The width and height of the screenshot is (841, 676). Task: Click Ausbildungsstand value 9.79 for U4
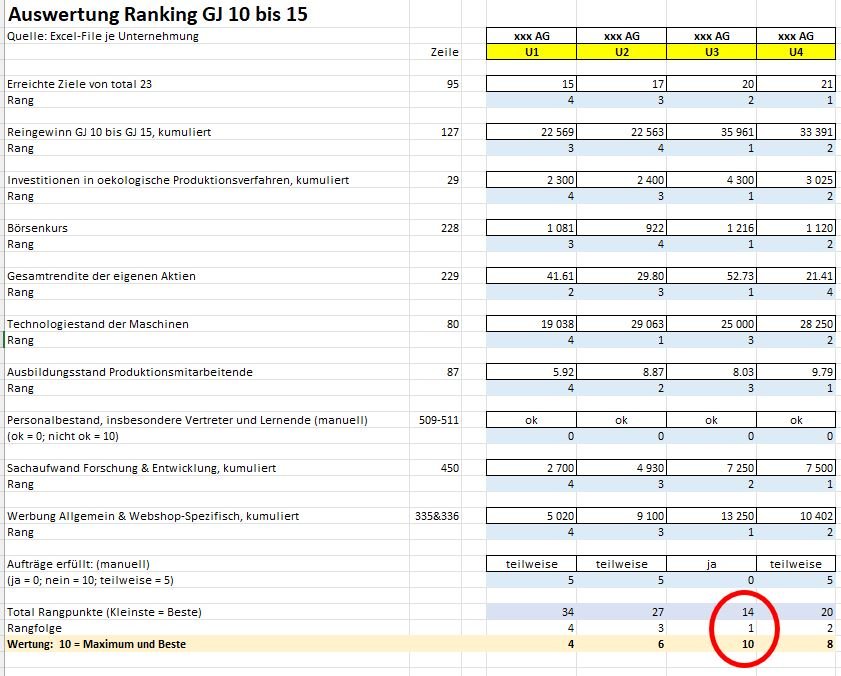[796, 372]
